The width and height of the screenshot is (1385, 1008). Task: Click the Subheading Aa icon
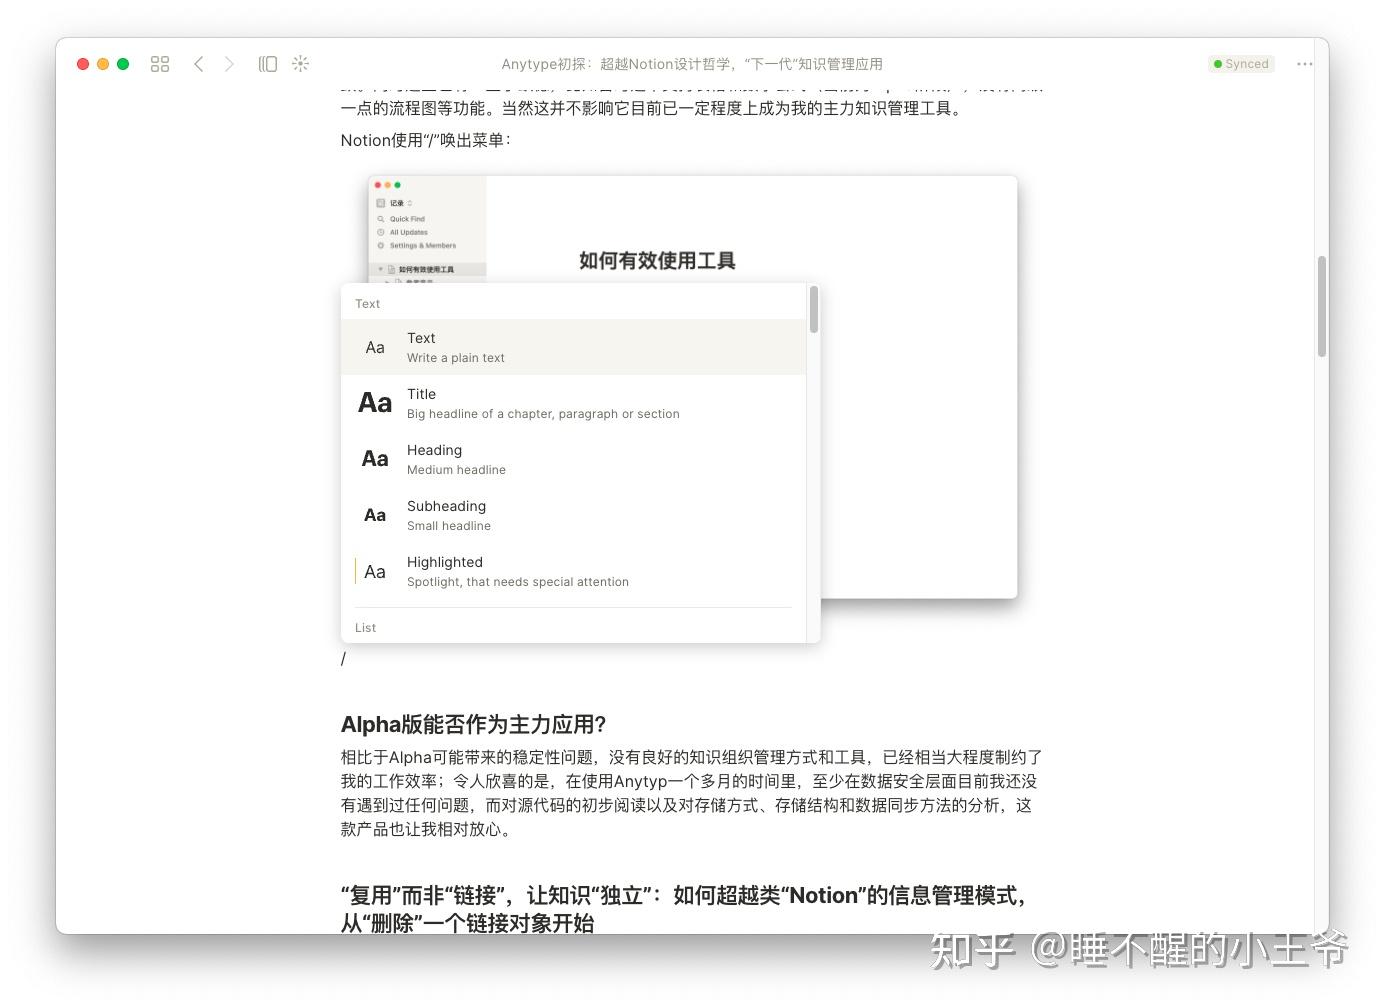pyautogui.click(x=375, y=515)
